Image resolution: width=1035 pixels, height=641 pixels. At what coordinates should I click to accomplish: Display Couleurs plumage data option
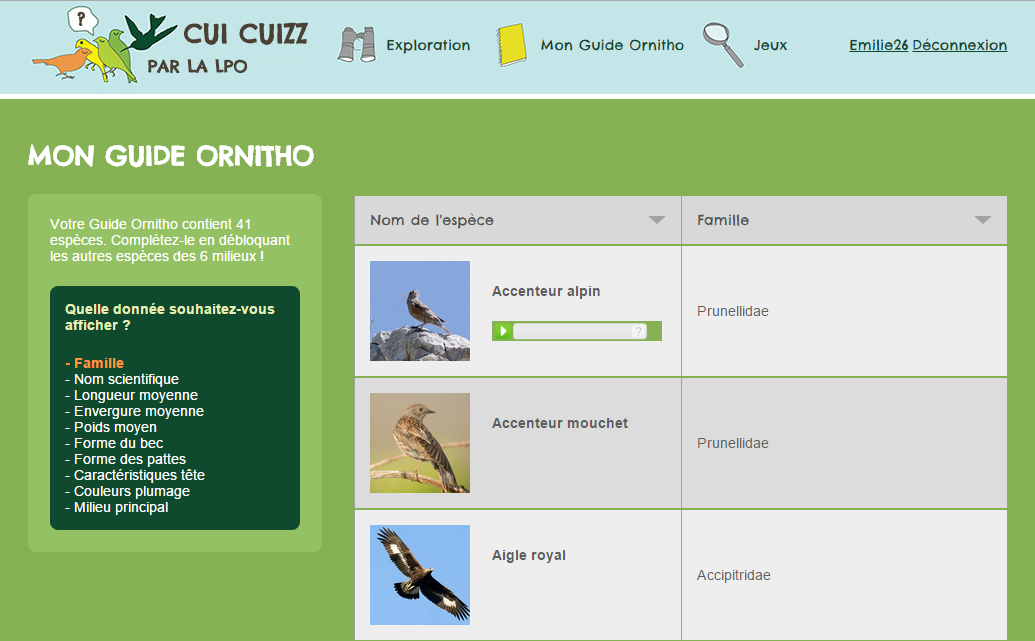tap(131, 491)
